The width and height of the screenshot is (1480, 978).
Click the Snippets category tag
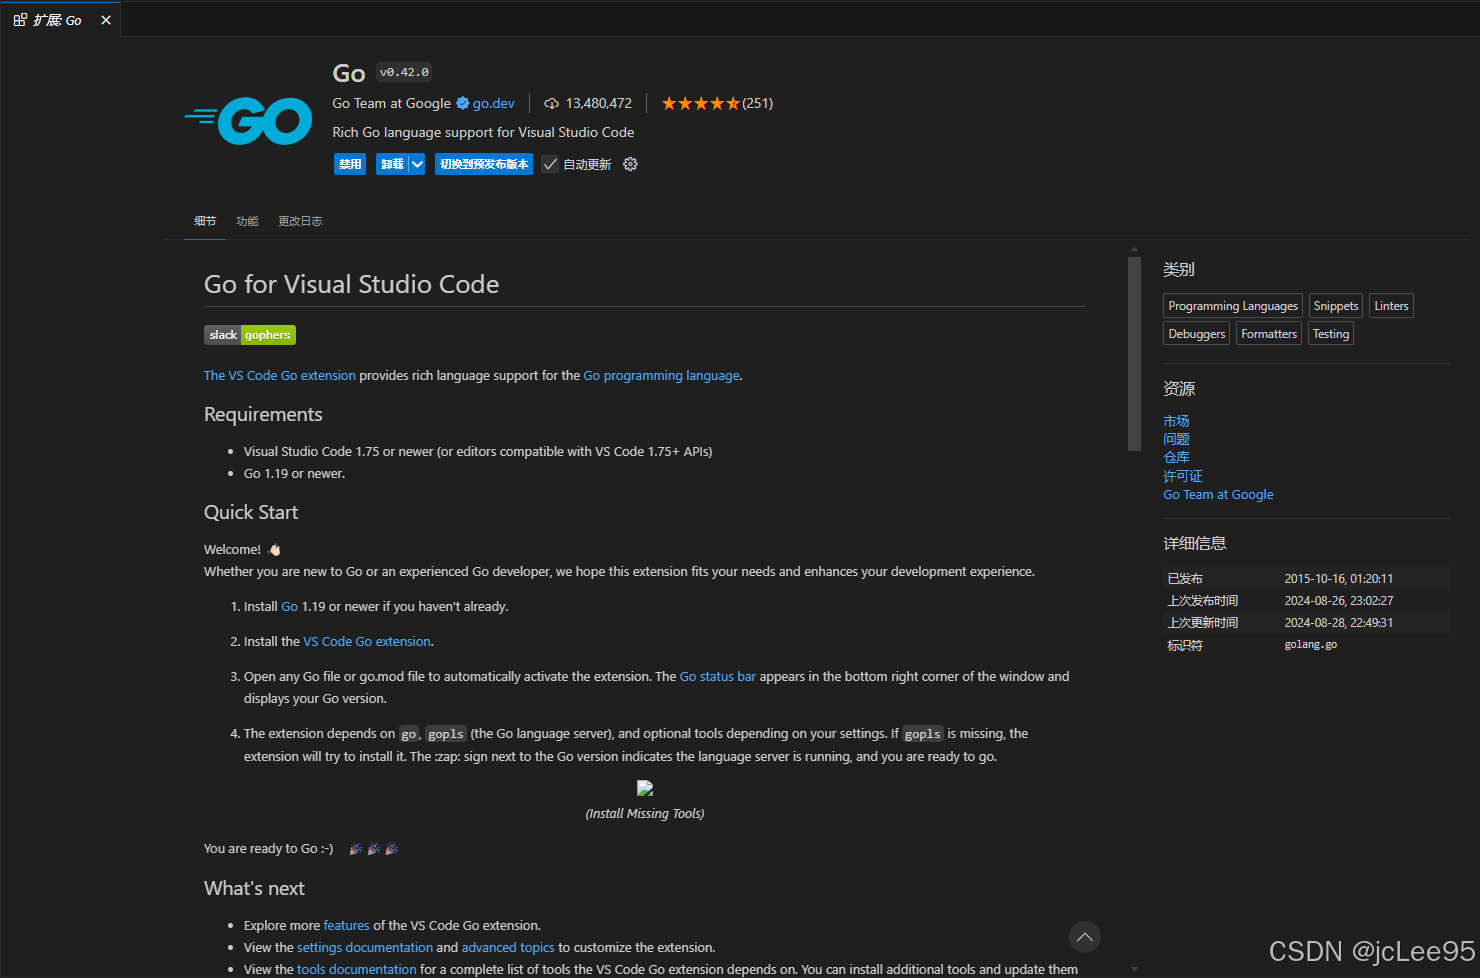(x=1336, y=306)
